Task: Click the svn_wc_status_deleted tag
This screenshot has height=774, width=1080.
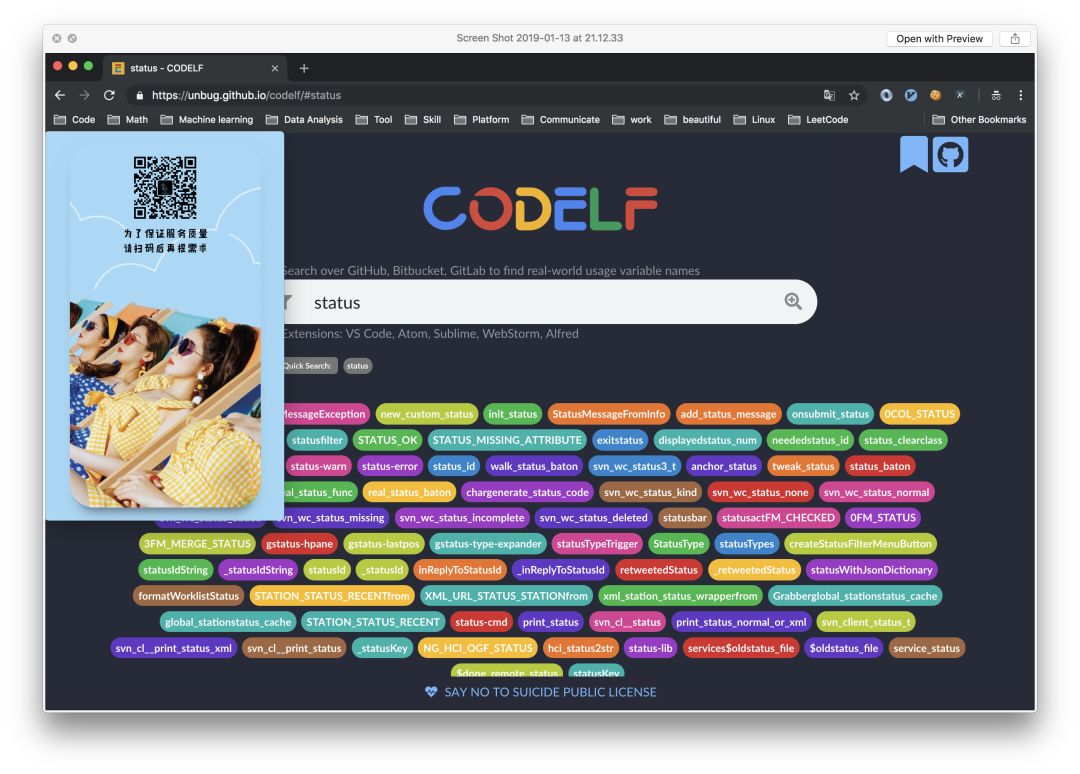Action: [x=594, y=518]
